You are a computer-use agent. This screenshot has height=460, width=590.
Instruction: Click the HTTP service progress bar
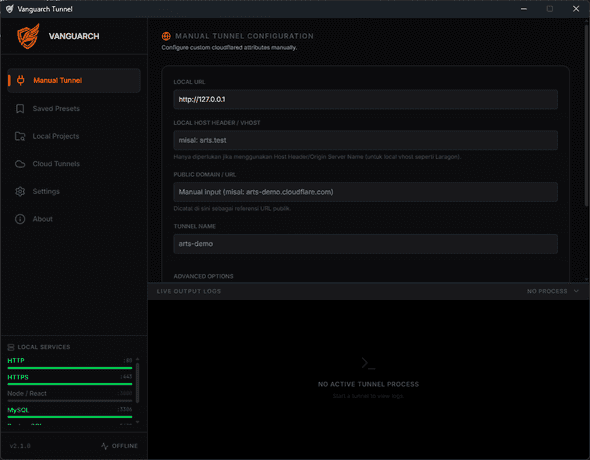pyautogui.click(x=70, y=368)
